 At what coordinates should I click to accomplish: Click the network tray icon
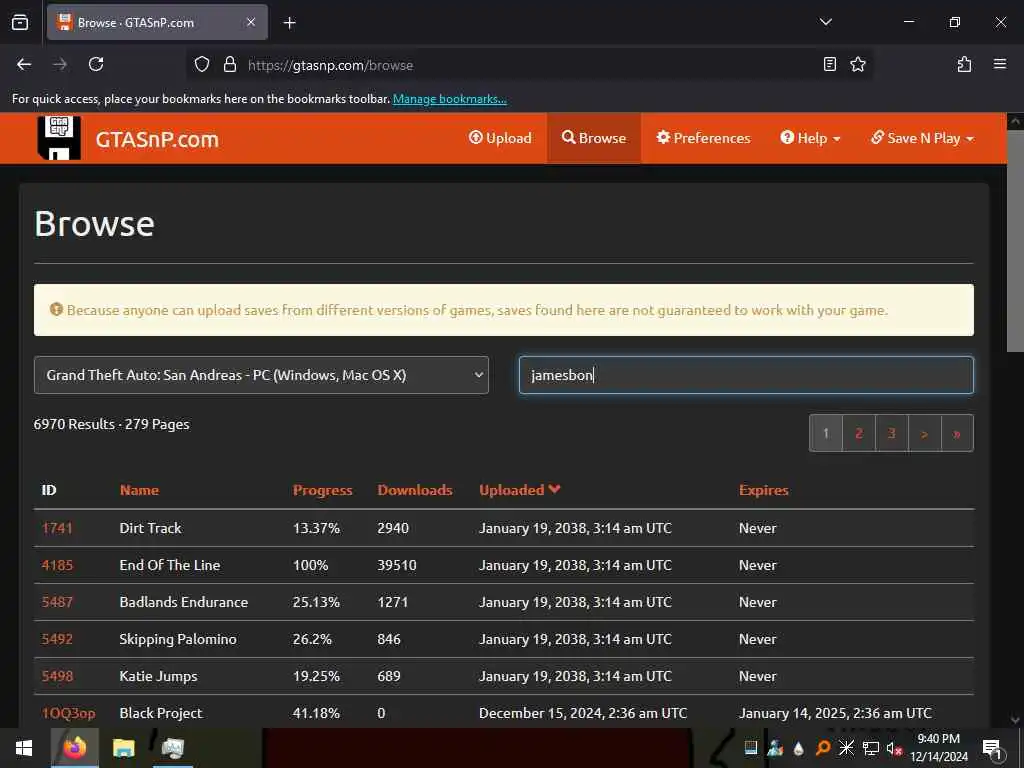871,748
